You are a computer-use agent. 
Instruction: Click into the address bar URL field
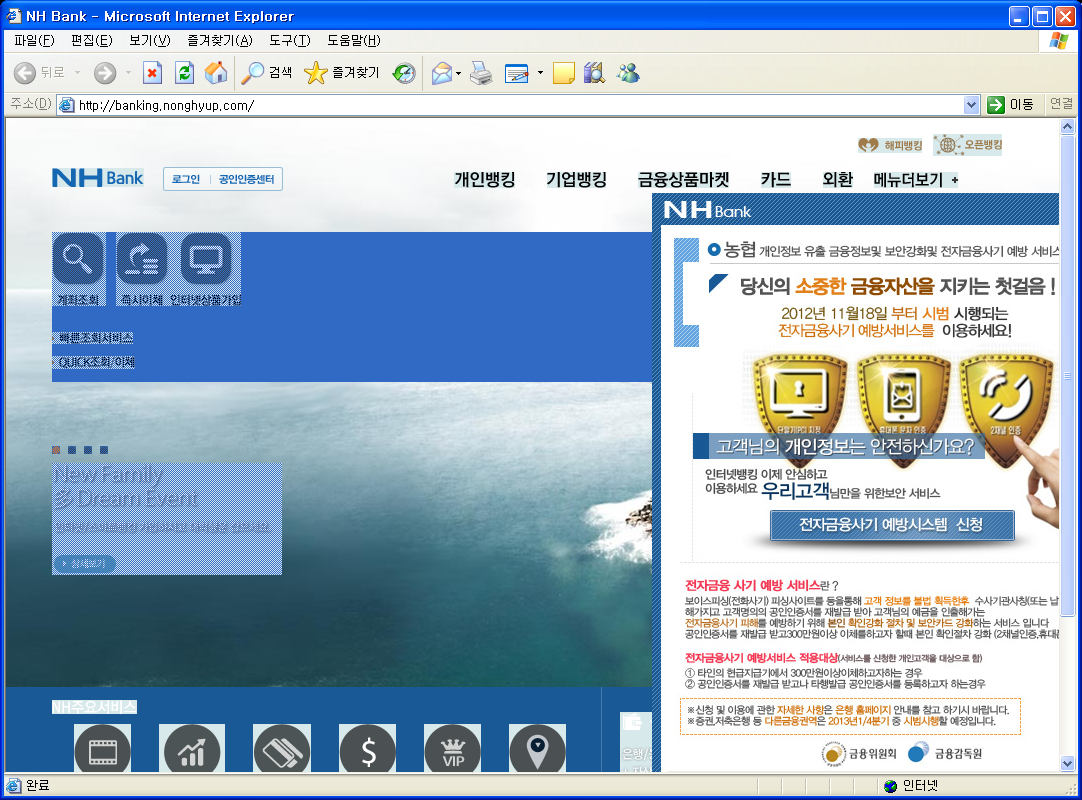511,105
